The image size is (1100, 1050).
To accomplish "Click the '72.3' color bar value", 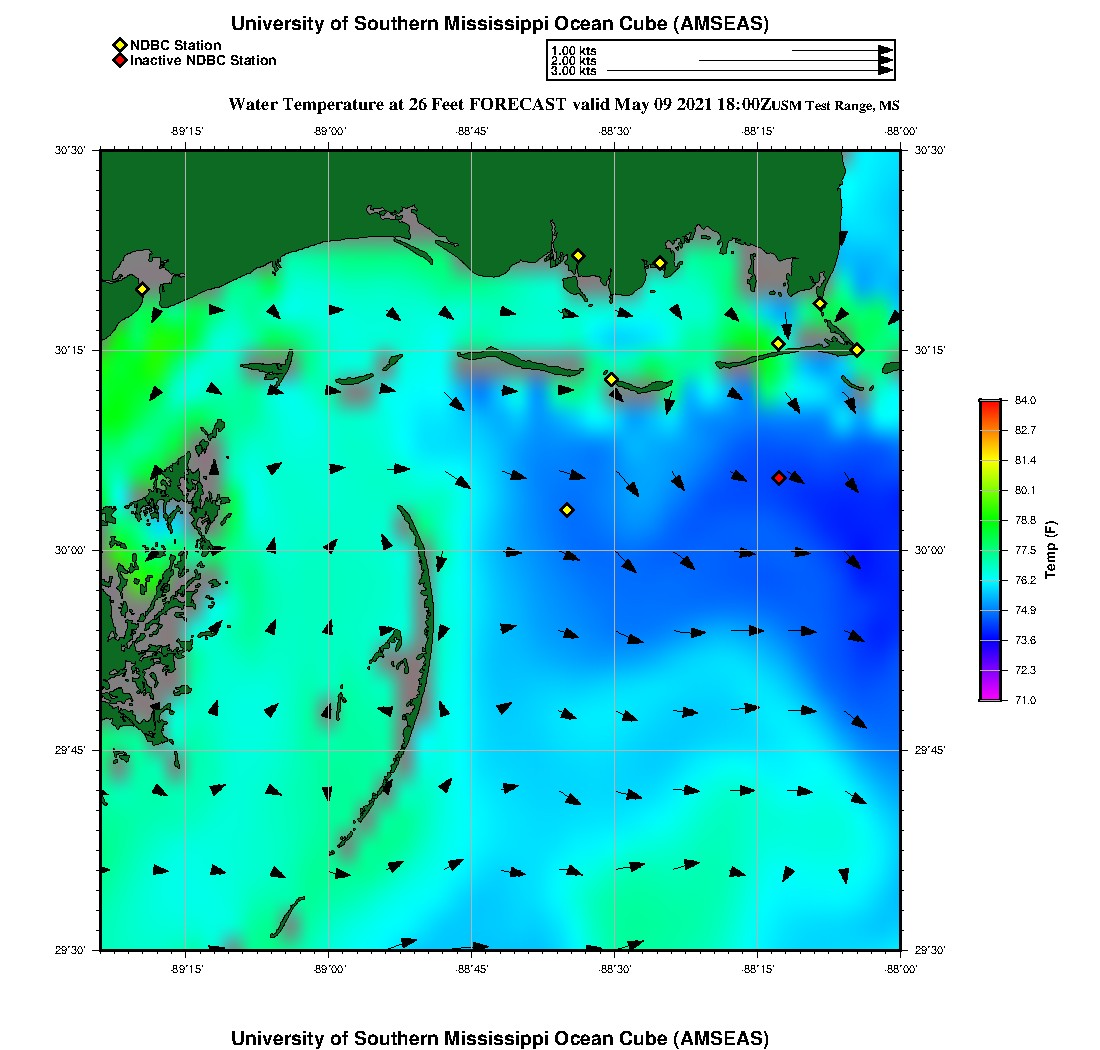I will pyautogui.click(x=1025, y=670).
